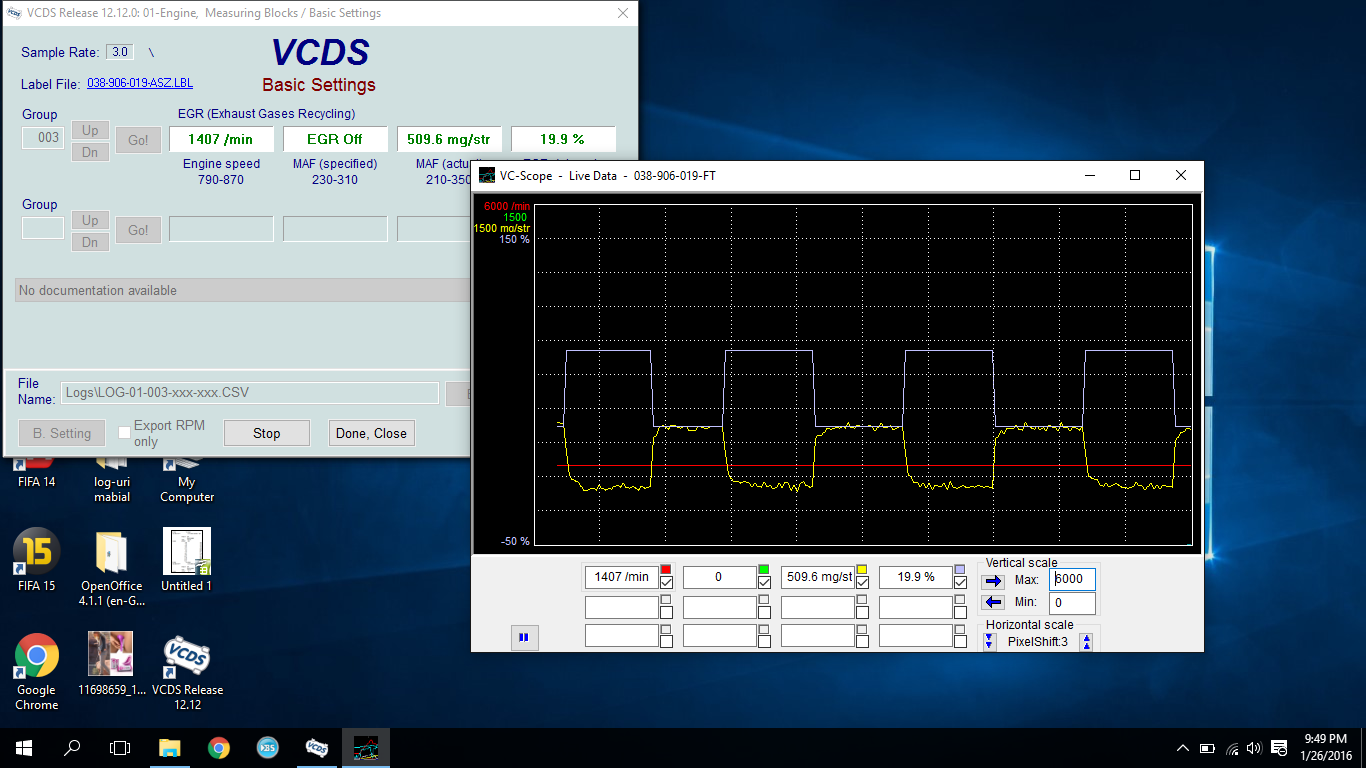Click the VCDS window title bar icon
The image size is (1366, 768).
(x=14, y=13)
